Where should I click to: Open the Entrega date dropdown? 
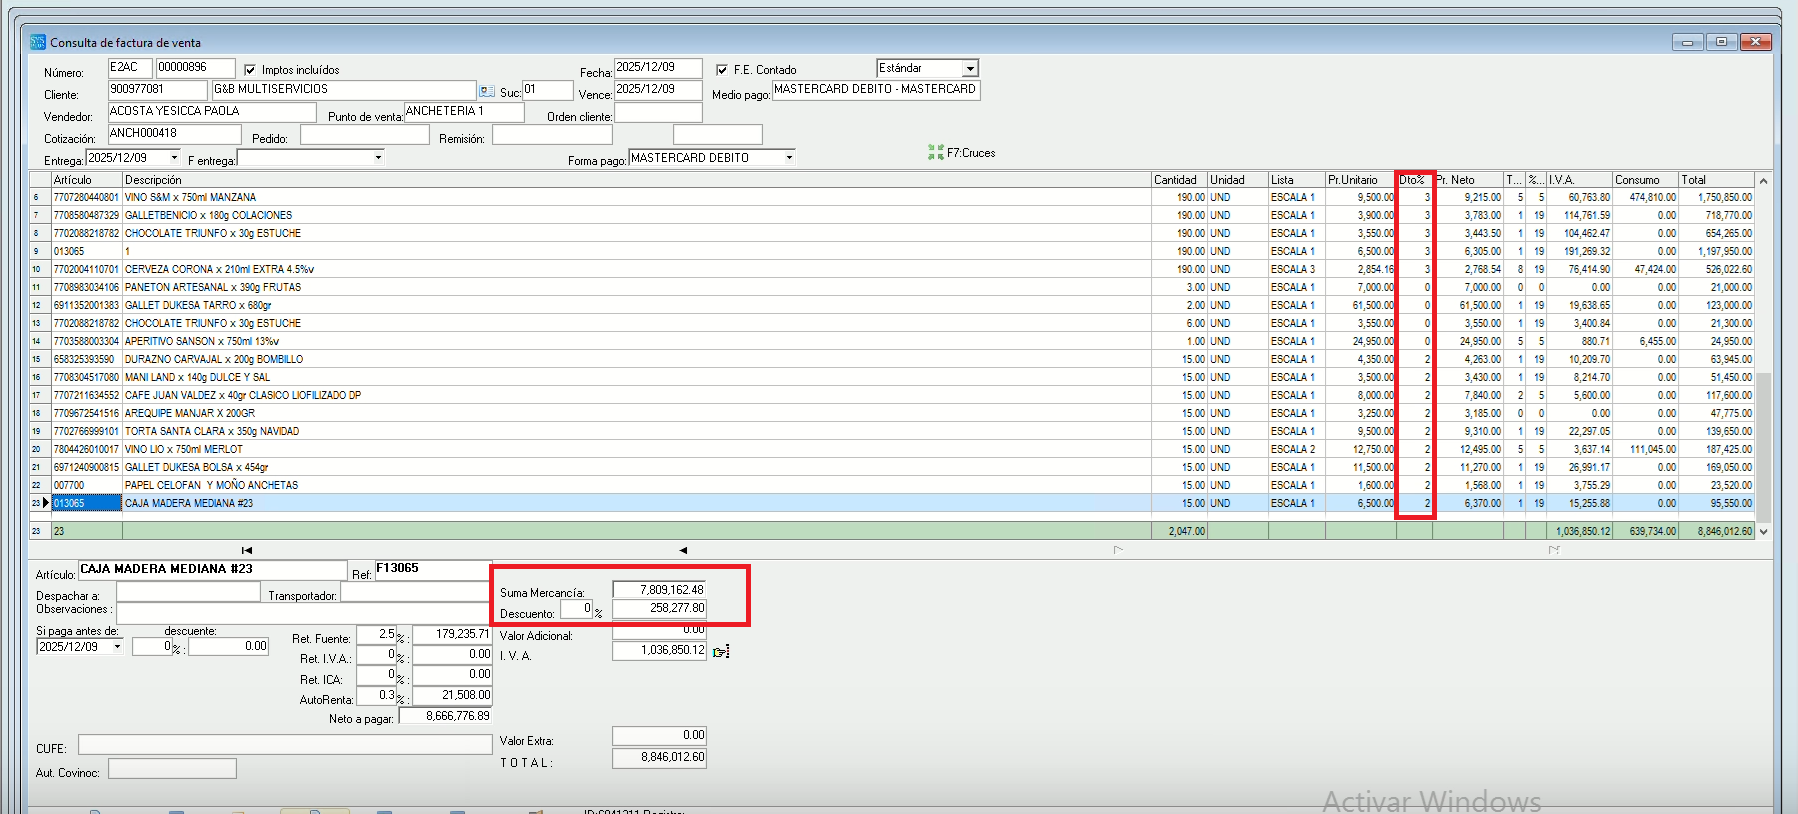(x=174, y=158)
